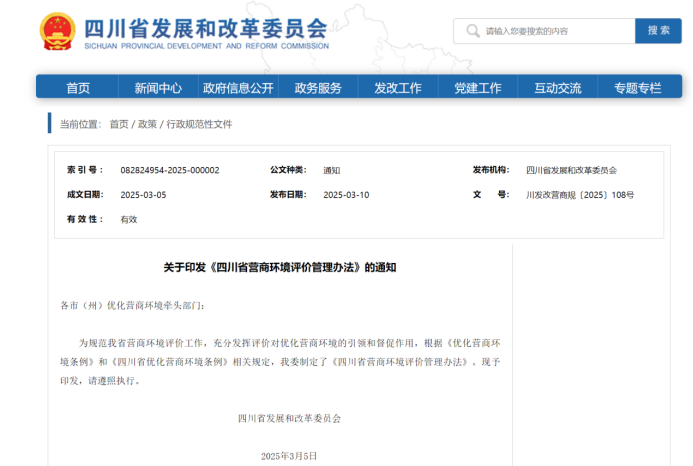The width and height of the screenshot is (693, 466).
Task: Go to 专题专栏 navigation item
Action: coord(638,88)
